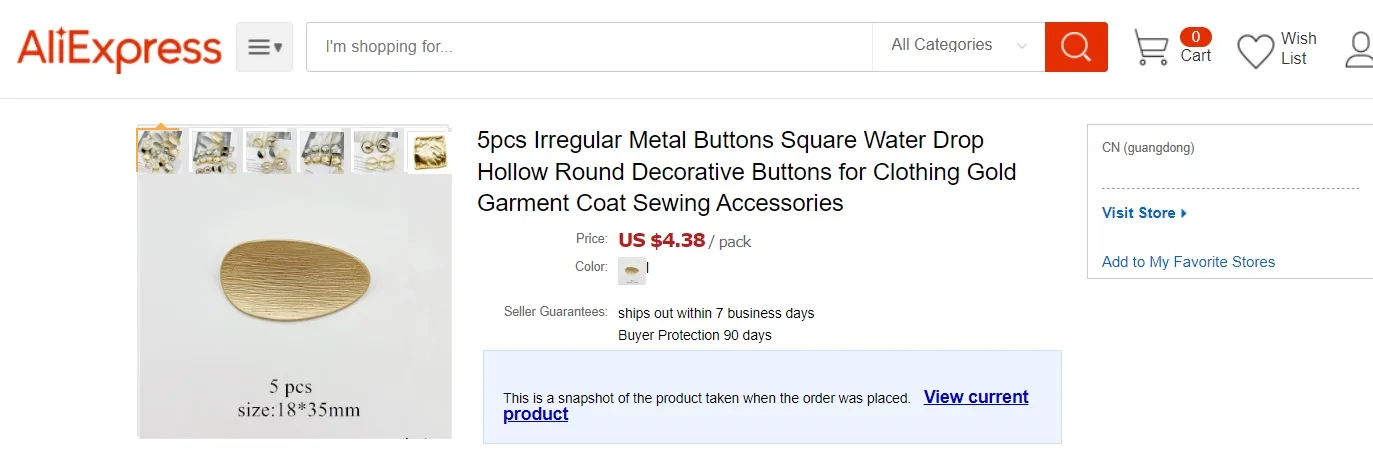The height and width of the screenshot is (475, 1373).
Task: Click Add to My Favorite Stores
Action: click(1188, 262)
